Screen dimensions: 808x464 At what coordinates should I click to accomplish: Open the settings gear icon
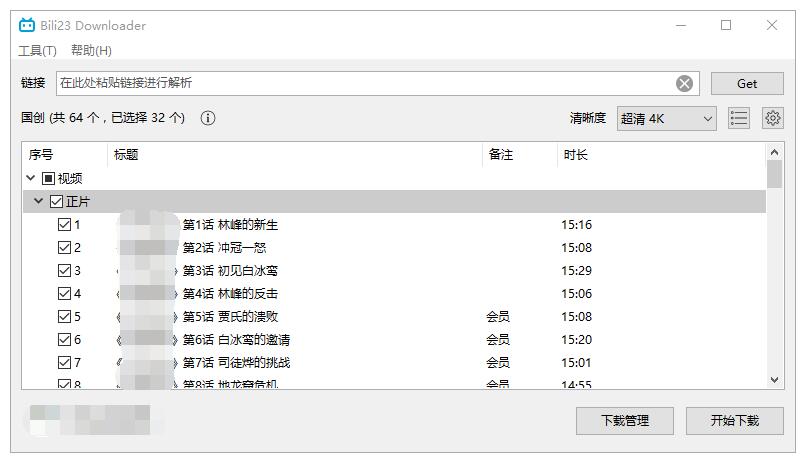772,118
